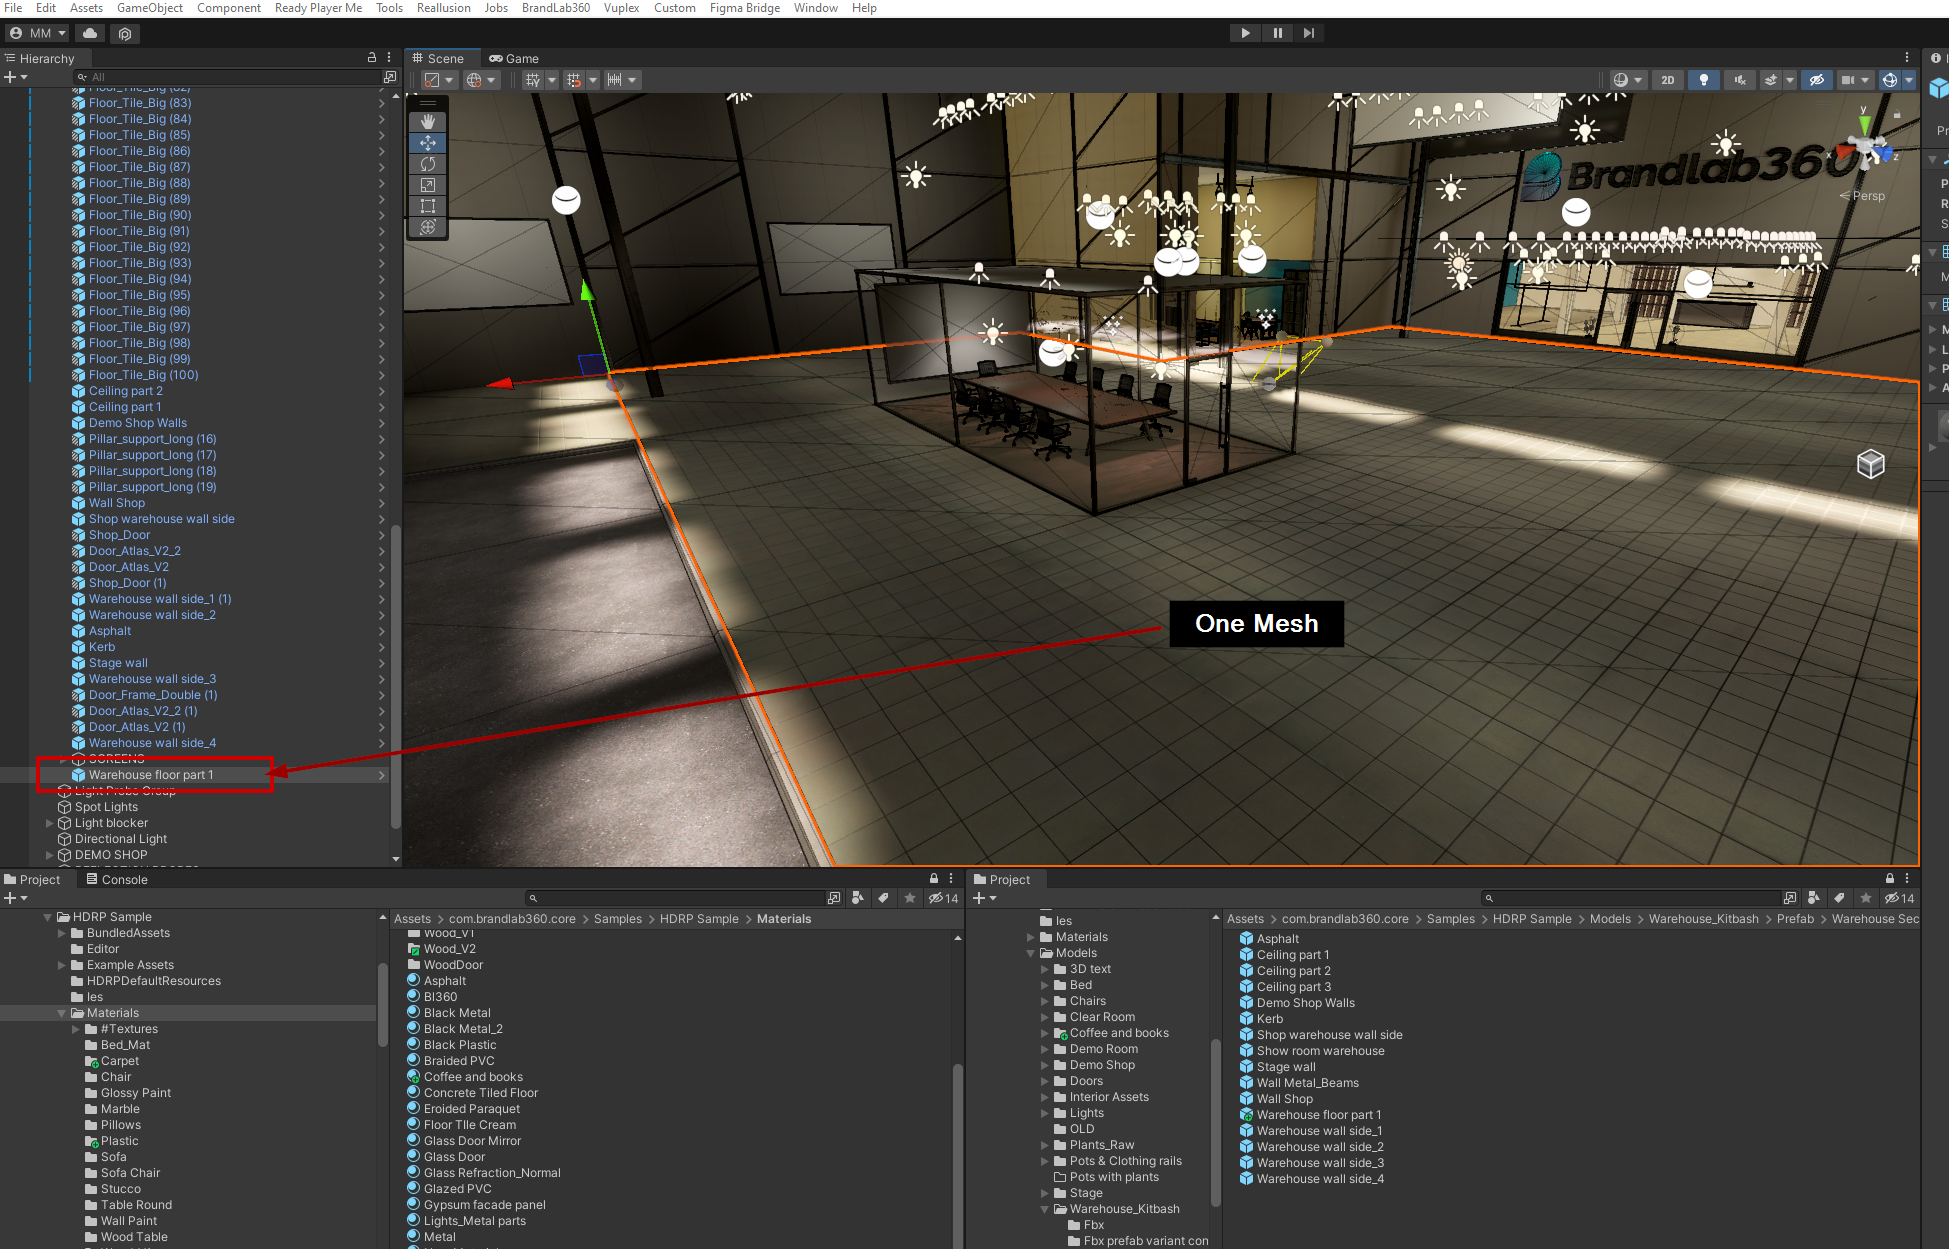Expand the DEMO SHOP hierarchy item
1949x1249 pixels.
(x=49, y=855)
